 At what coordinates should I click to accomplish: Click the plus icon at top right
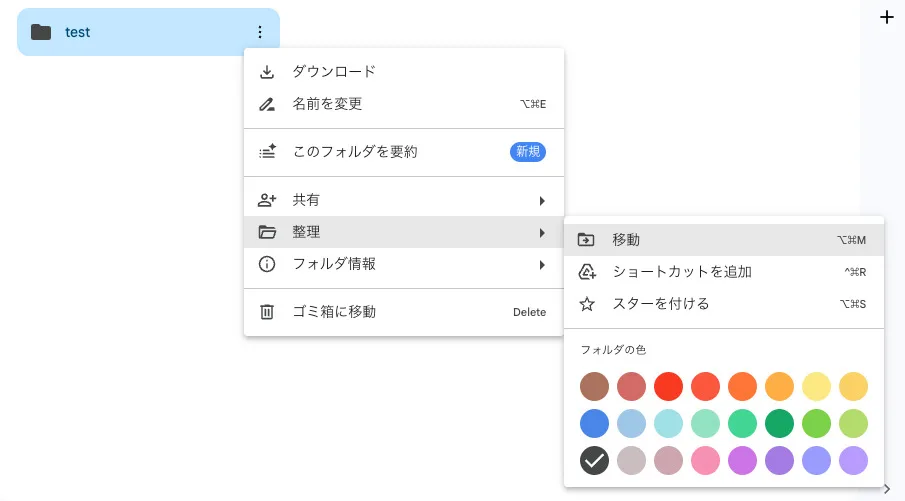click(x=885, y=17)
